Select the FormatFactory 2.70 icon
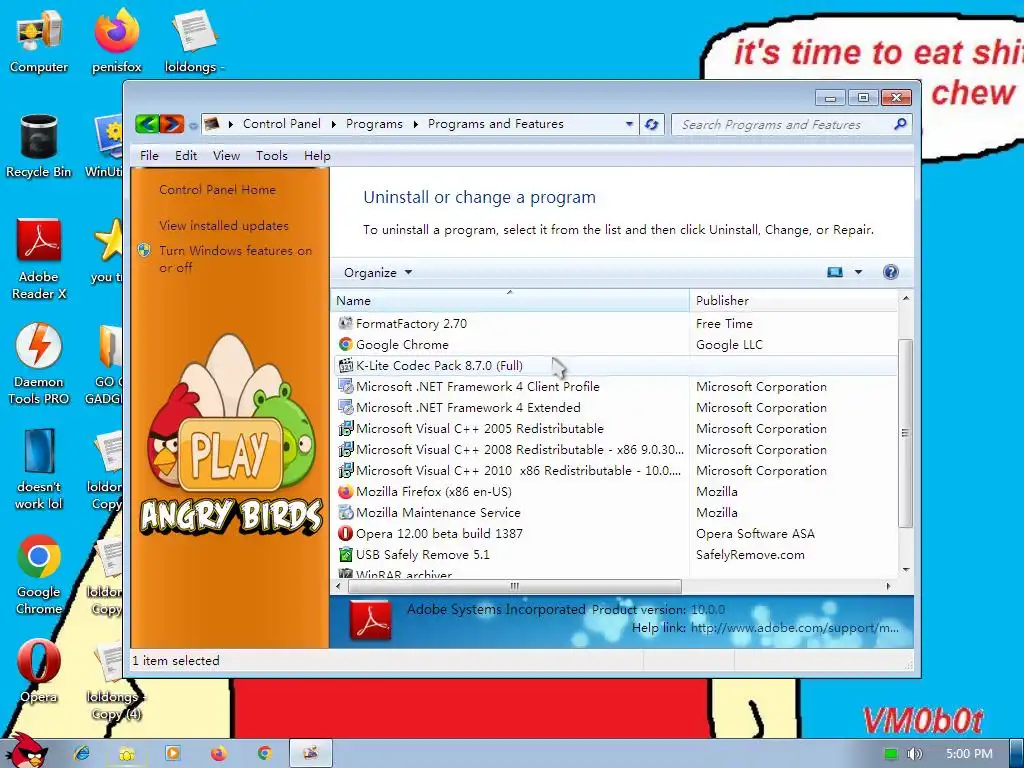Screen dimensions: 1024x768 [345, 323]
